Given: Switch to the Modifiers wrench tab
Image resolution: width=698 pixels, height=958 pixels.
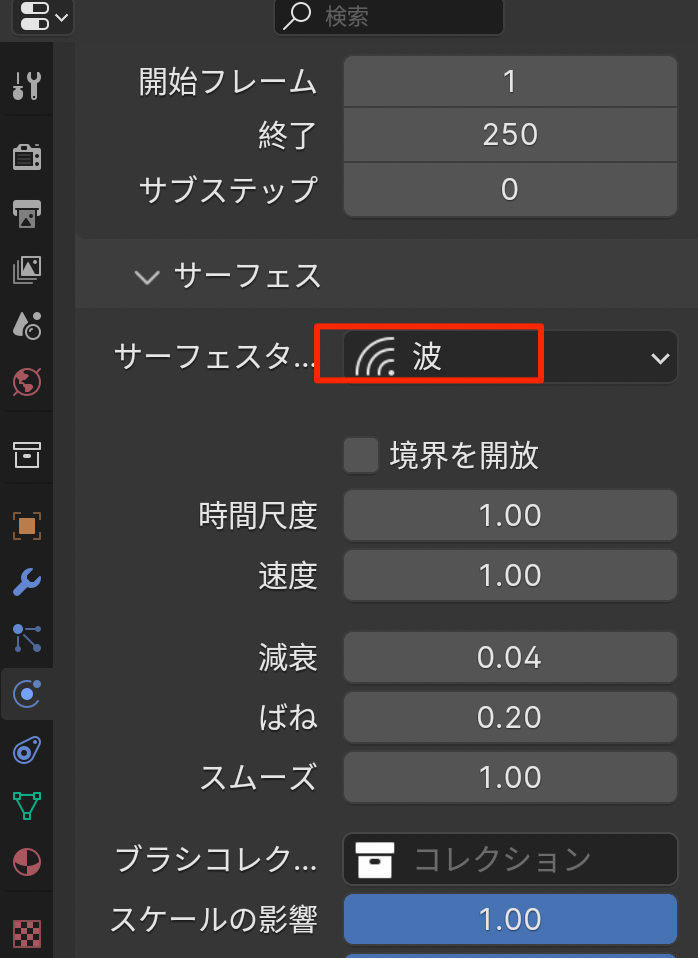Looking at the screenshot, I should click(x=26, y=581).
